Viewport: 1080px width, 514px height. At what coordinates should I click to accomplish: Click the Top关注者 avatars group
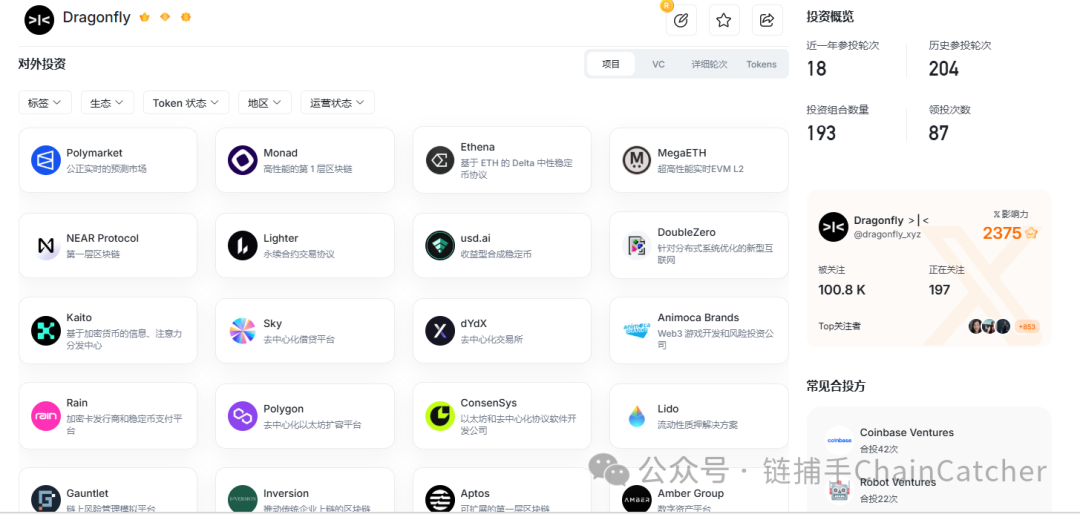point(989,327)
